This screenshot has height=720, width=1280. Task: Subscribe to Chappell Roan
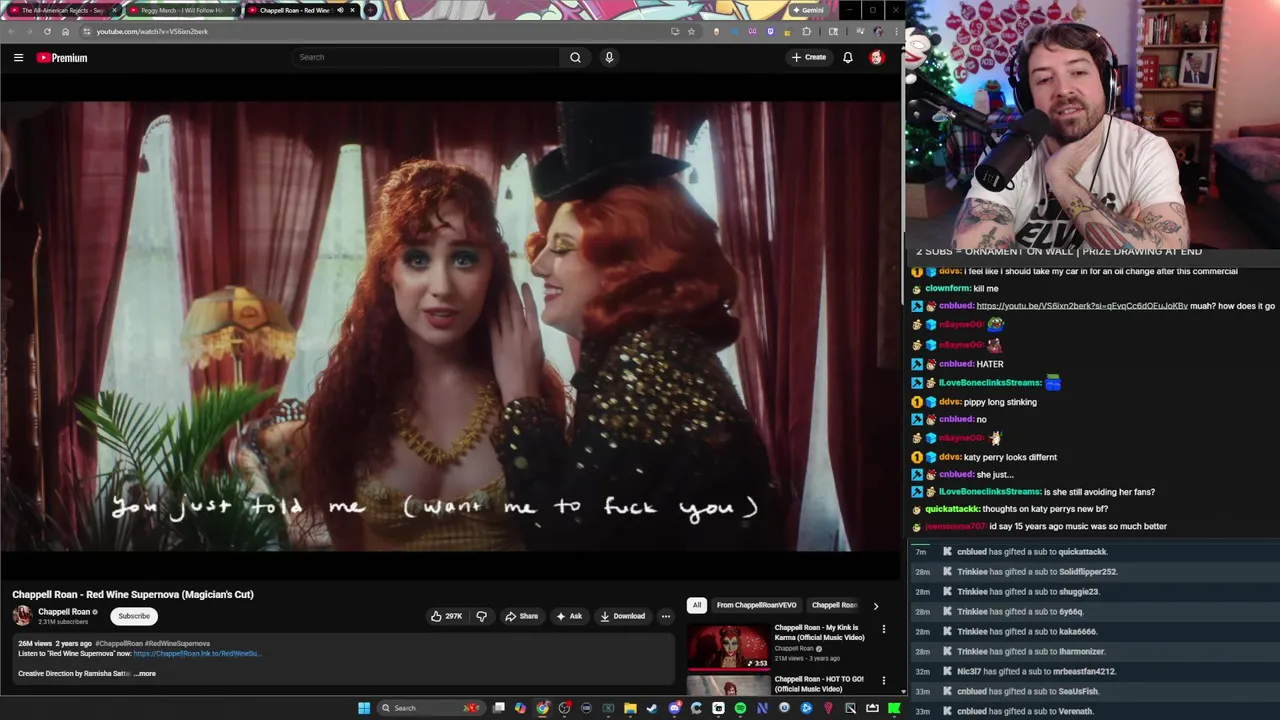pos(134,616)
